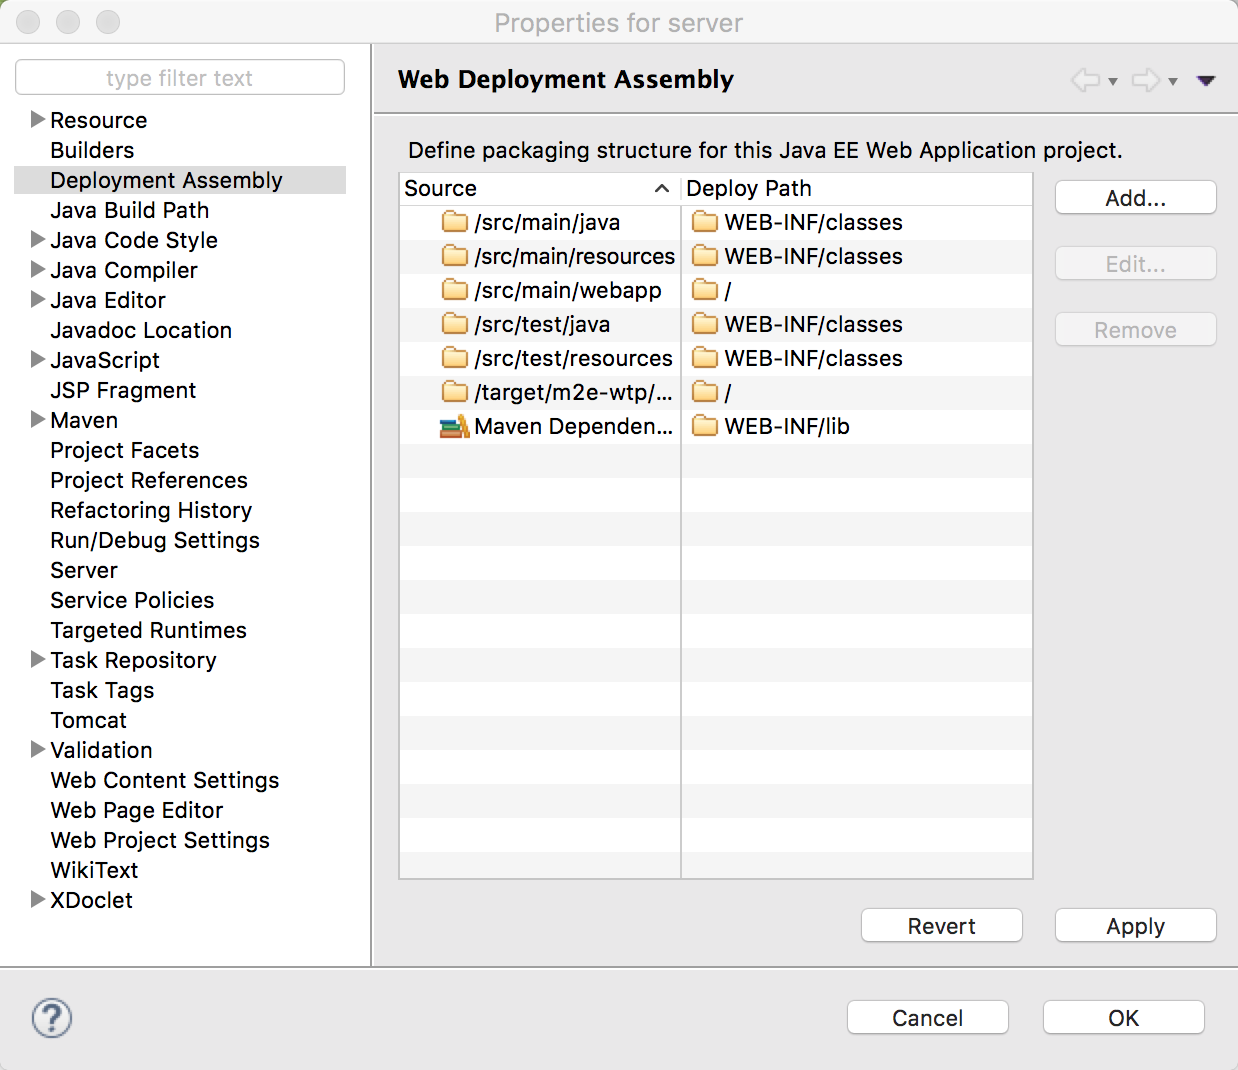Confirm with the OK button

point(1124,1018)
